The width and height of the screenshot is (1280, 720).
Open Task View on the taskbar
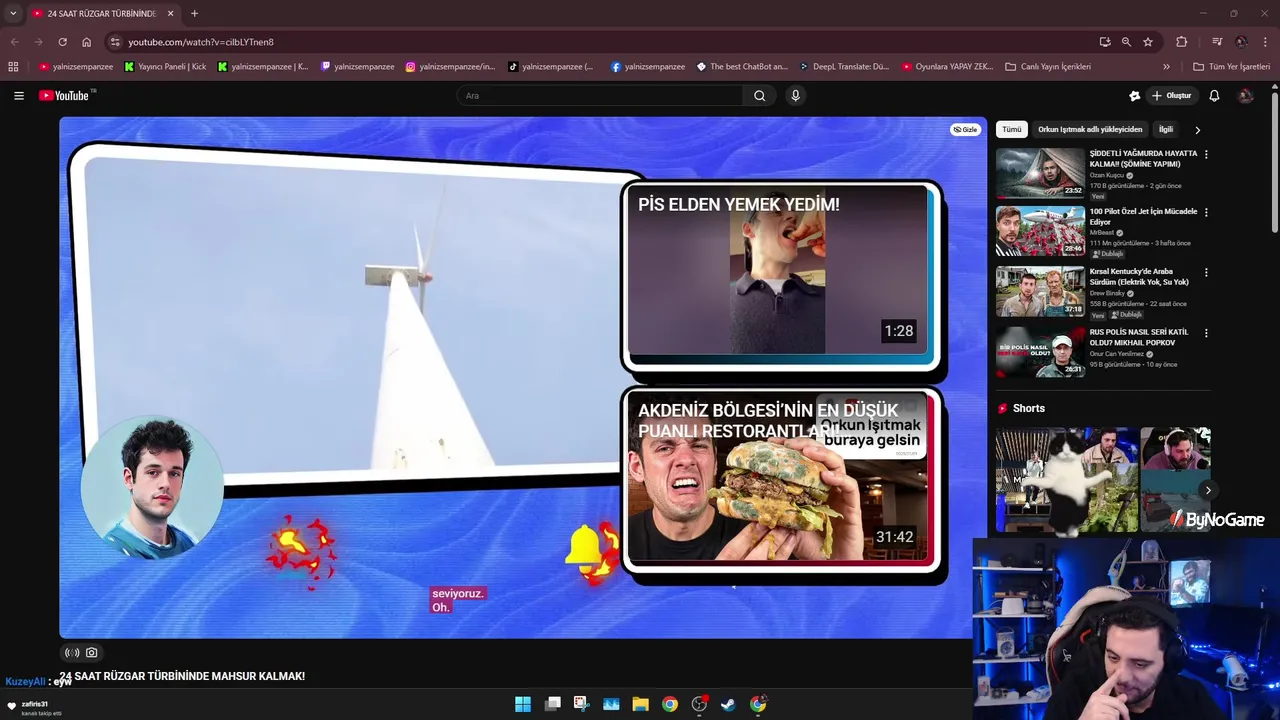[553, 704]
